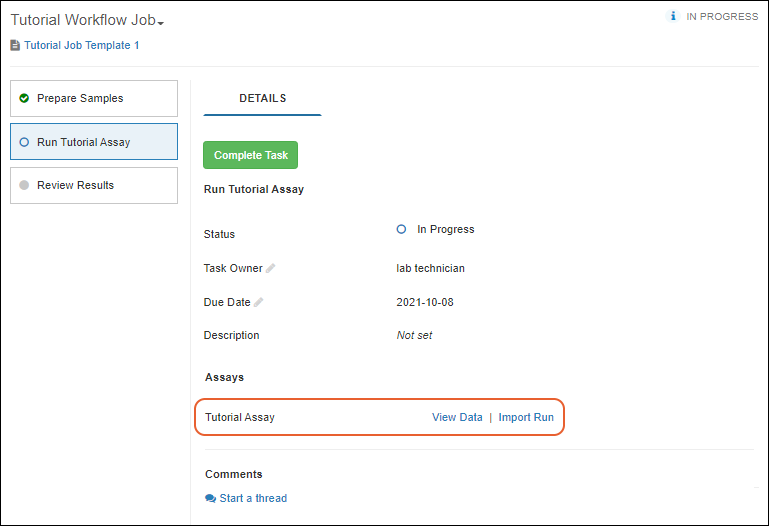The height and width of the screenshot is (526, 769).
Task: Click the pencil icon next to Task Owner
Action: (271, 268)
